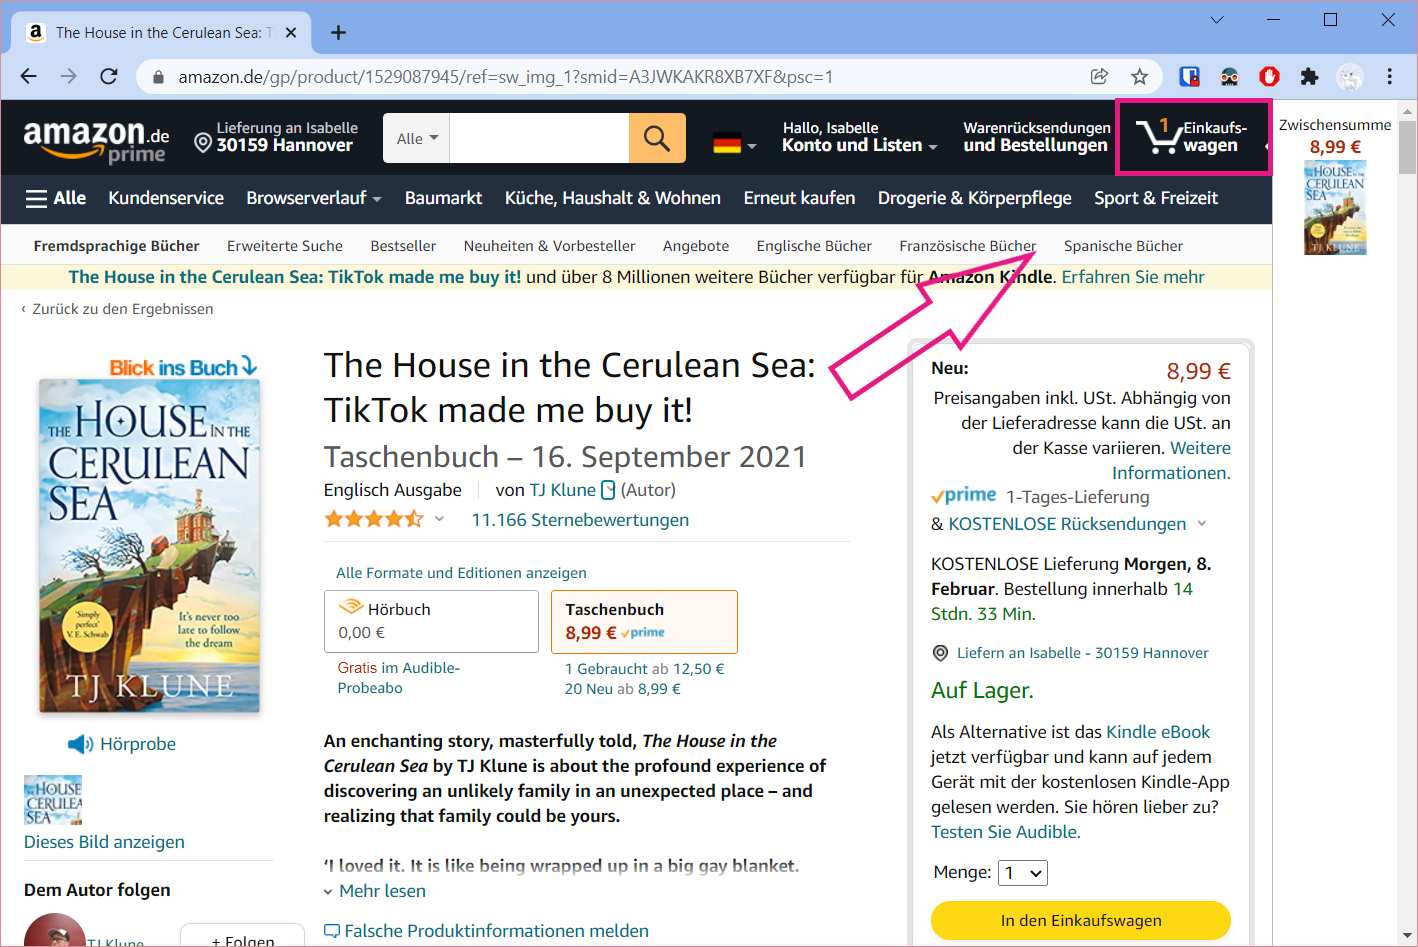Click the large book cover image
The height and width of the screenshot is (947, 1418).
tap(149, 546)
